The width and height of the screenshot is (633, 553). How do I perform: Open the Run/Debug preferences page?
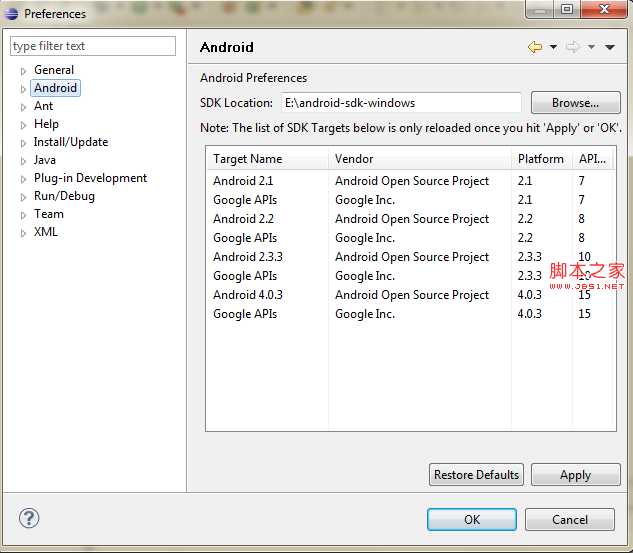click(x=64, y=196)
